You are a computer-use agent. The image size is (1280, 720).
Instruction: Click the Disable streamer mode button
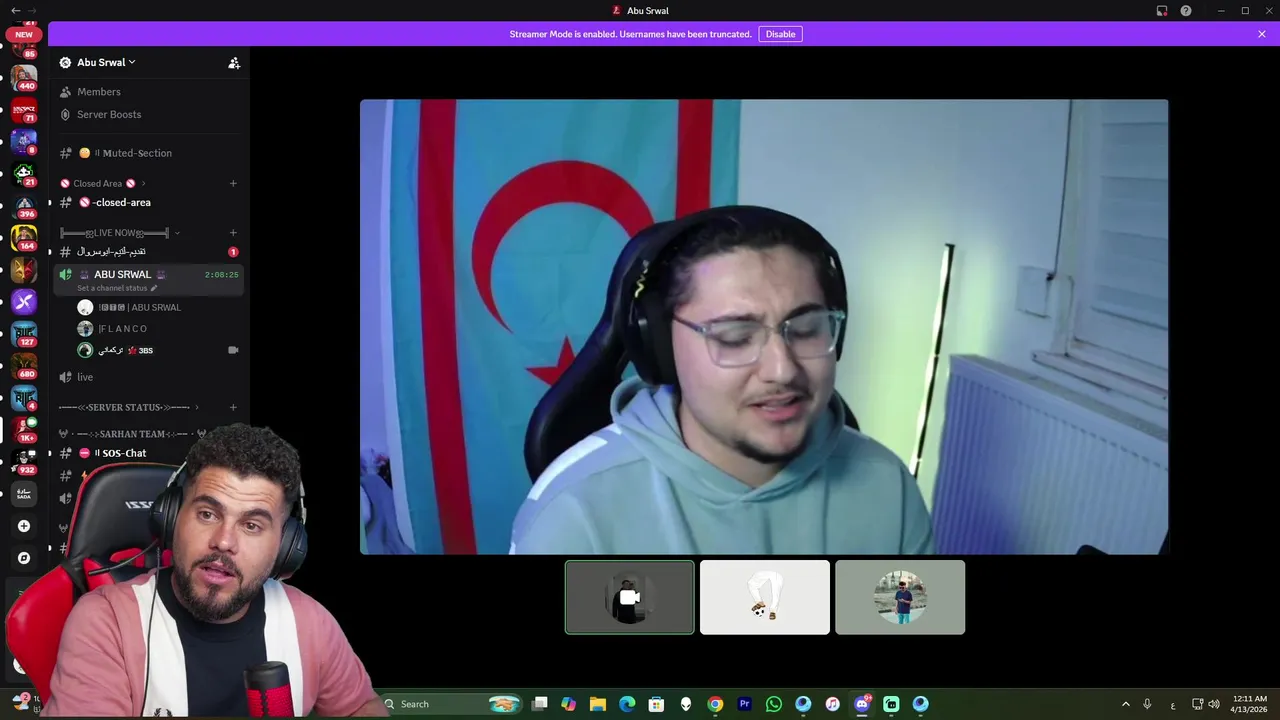coord(780,34)
